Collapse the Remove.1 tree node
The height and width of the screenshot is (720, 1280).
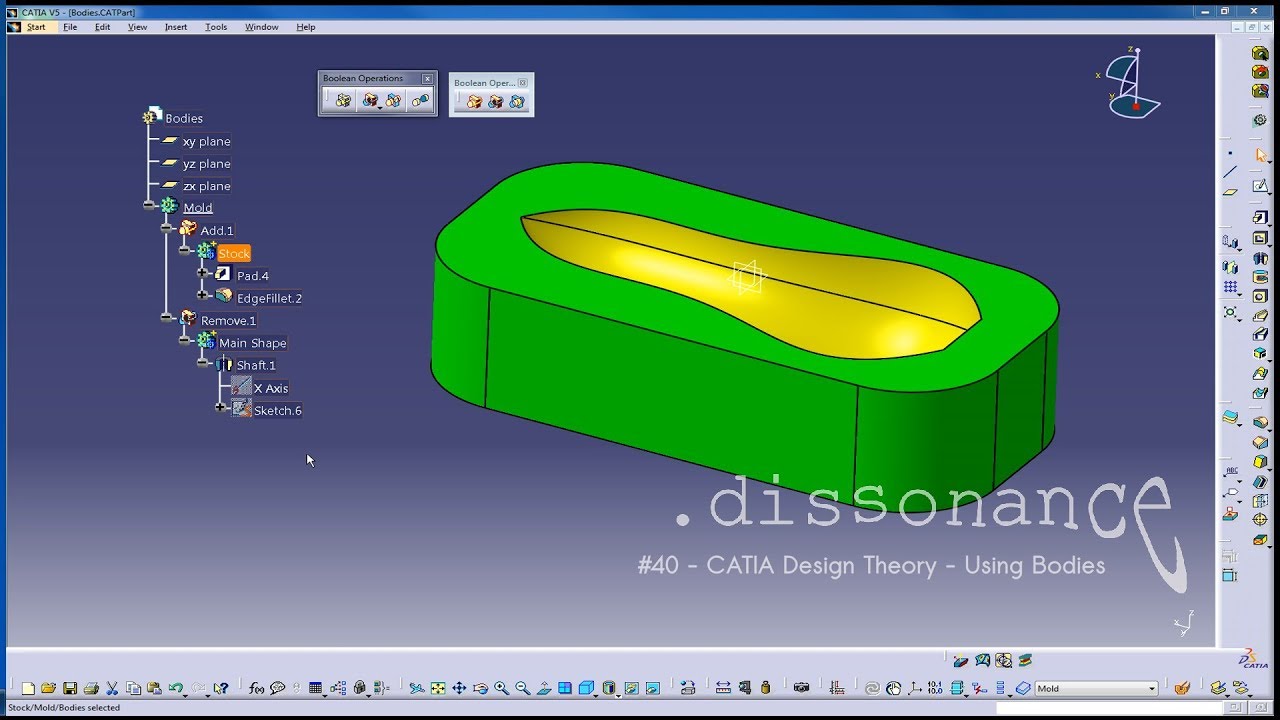167,317
